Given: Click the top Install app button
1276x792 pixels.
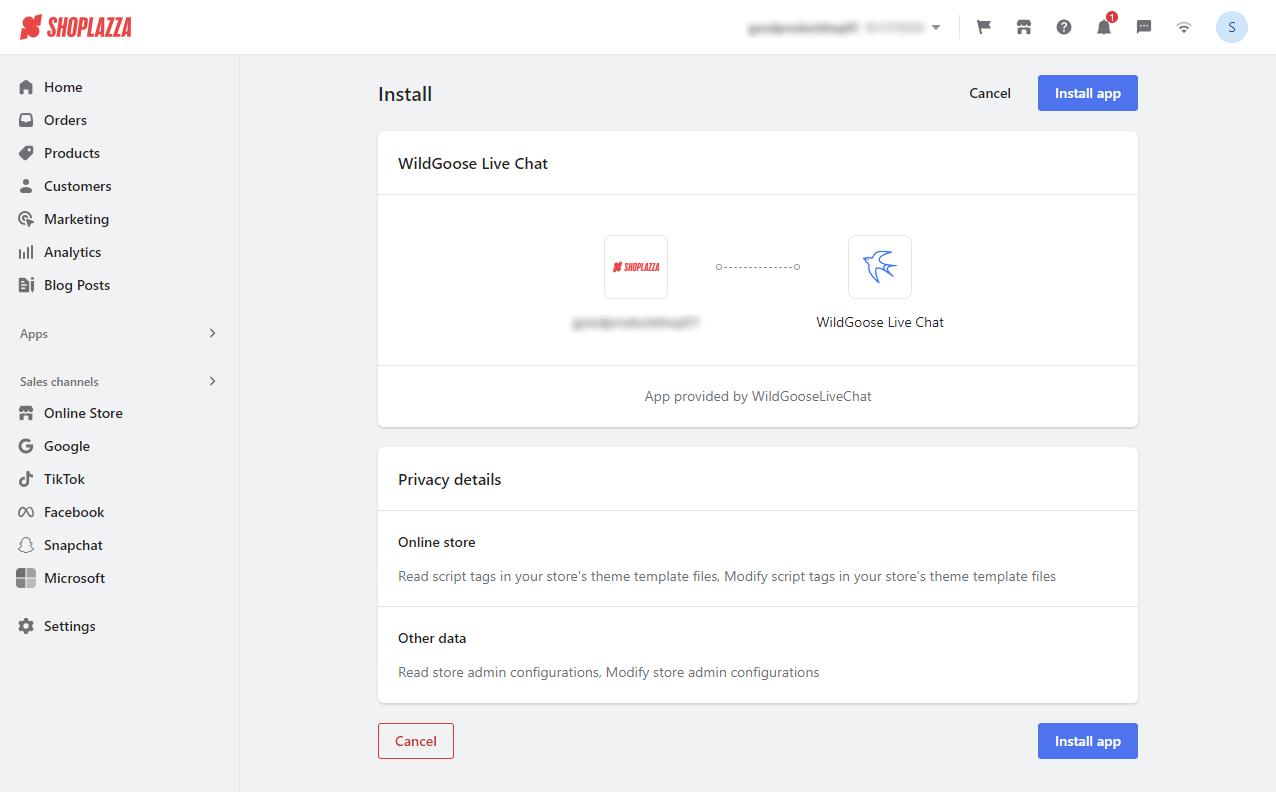Looking at the screenshot, I should coord(1087,93).
